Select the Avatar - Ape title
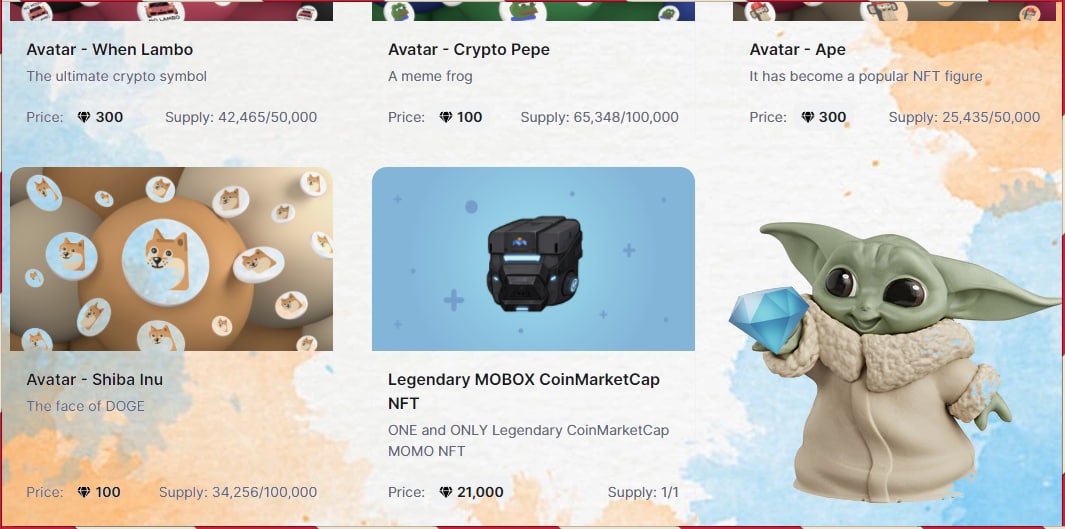 click(797, 50)
